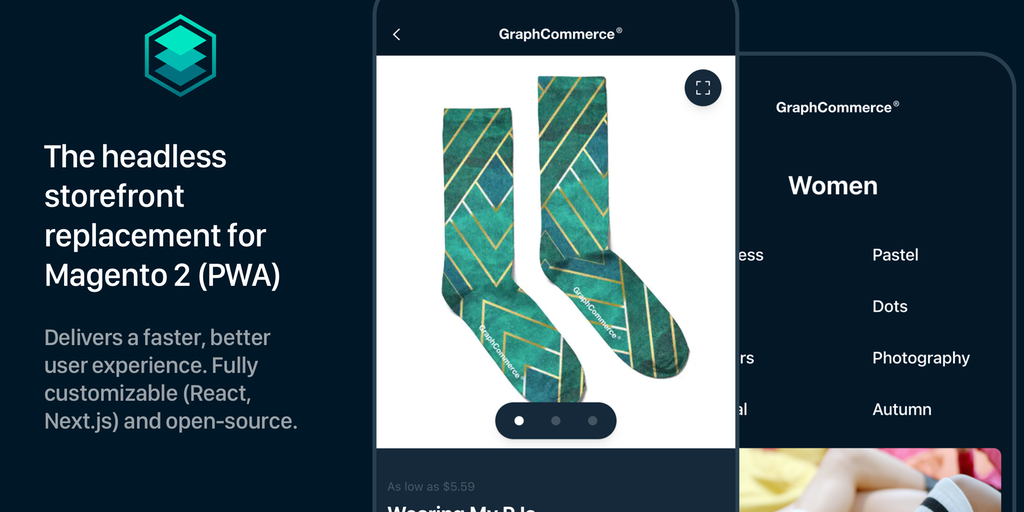Select the first carousel dot

point(519,421)
